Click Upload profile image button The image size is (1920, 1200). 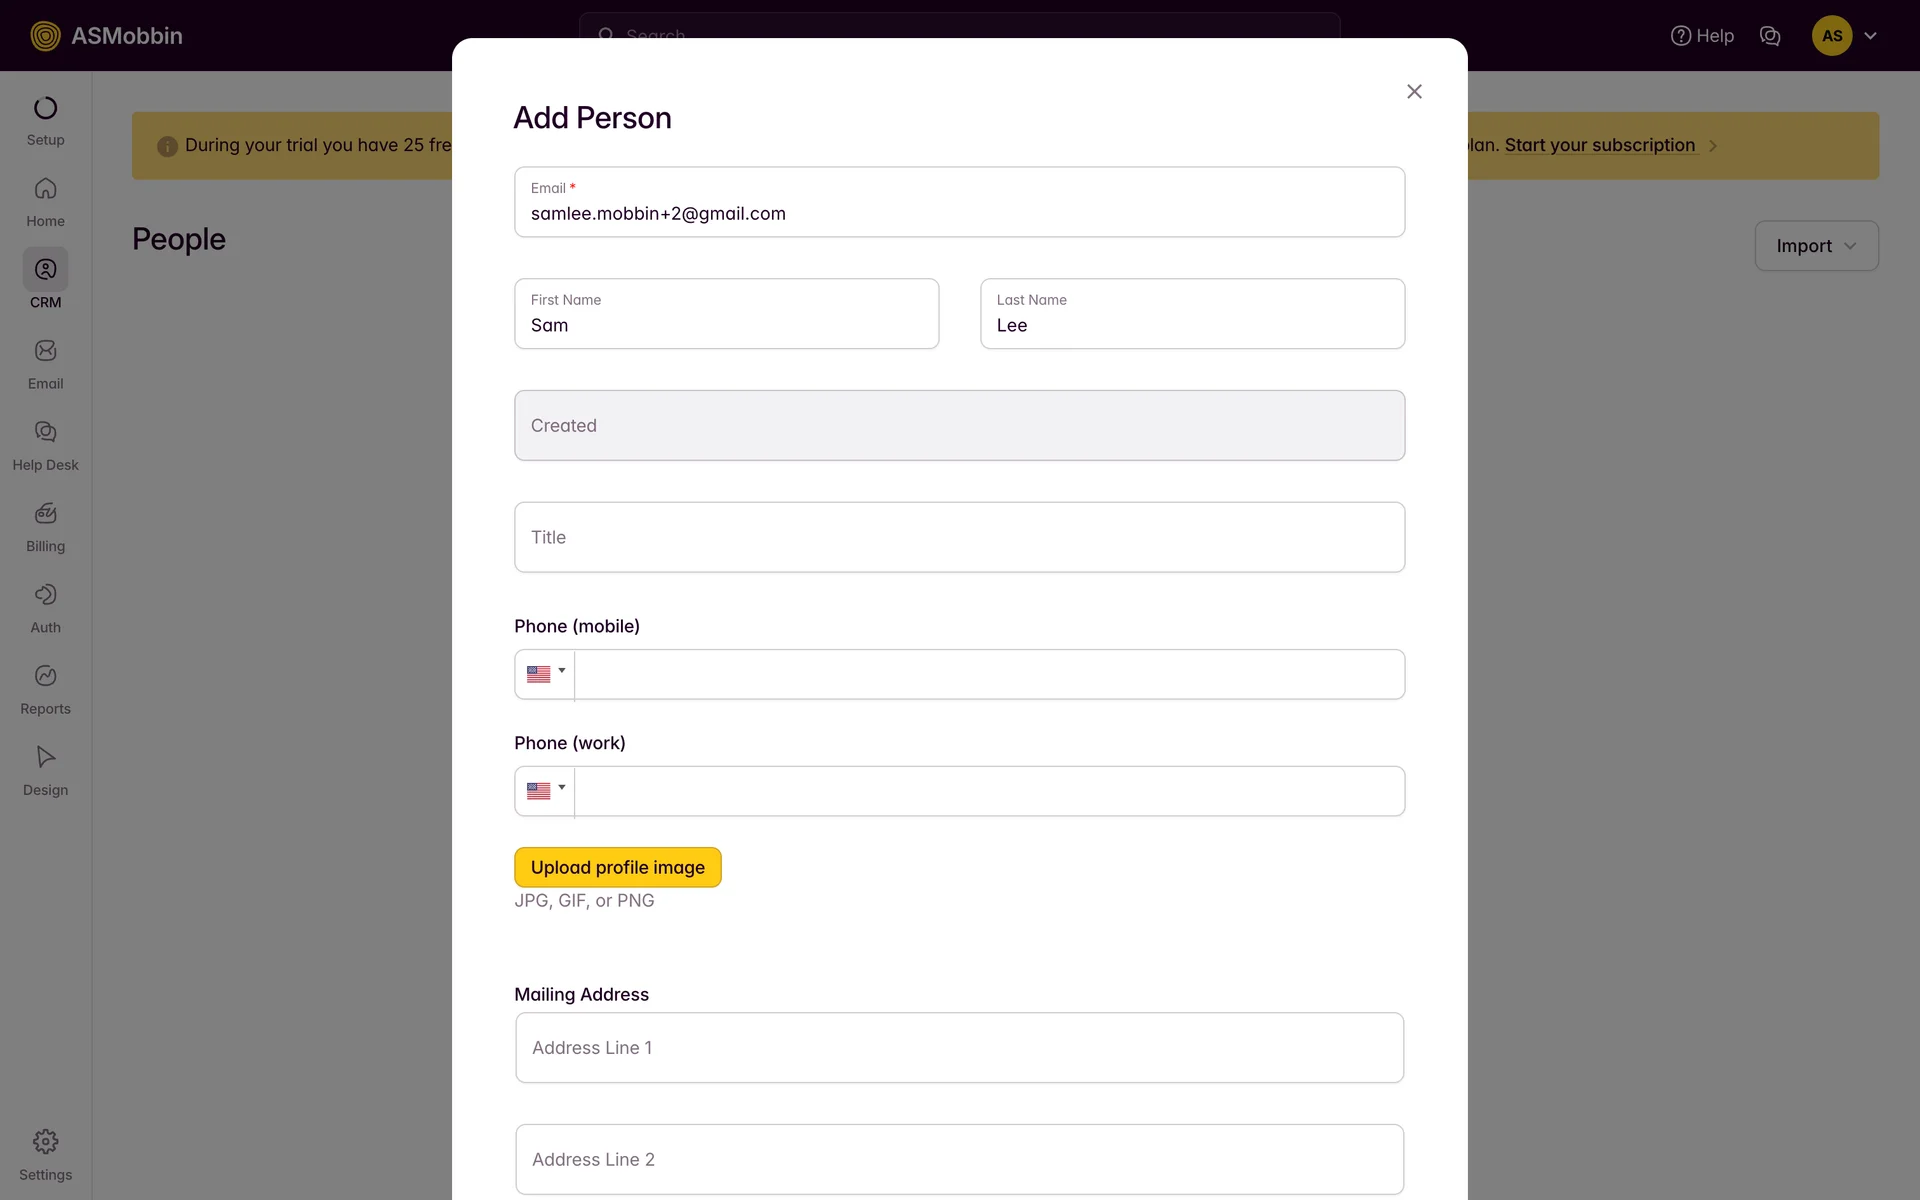(617, 867)
